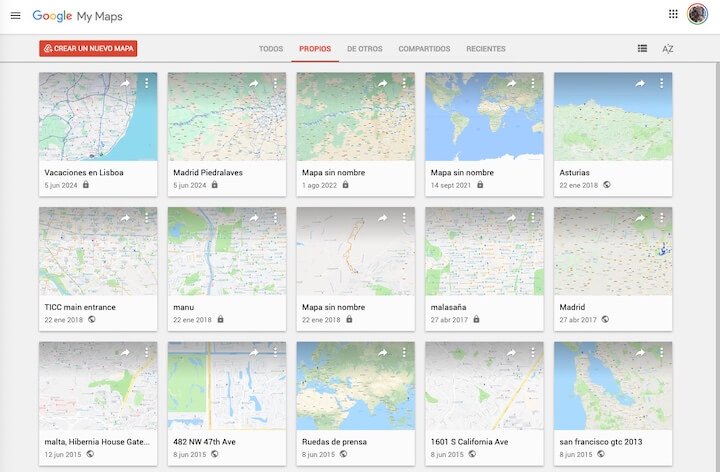Share the 22 ene 2018 Mapa sin nombre

[x=382, y=218]
